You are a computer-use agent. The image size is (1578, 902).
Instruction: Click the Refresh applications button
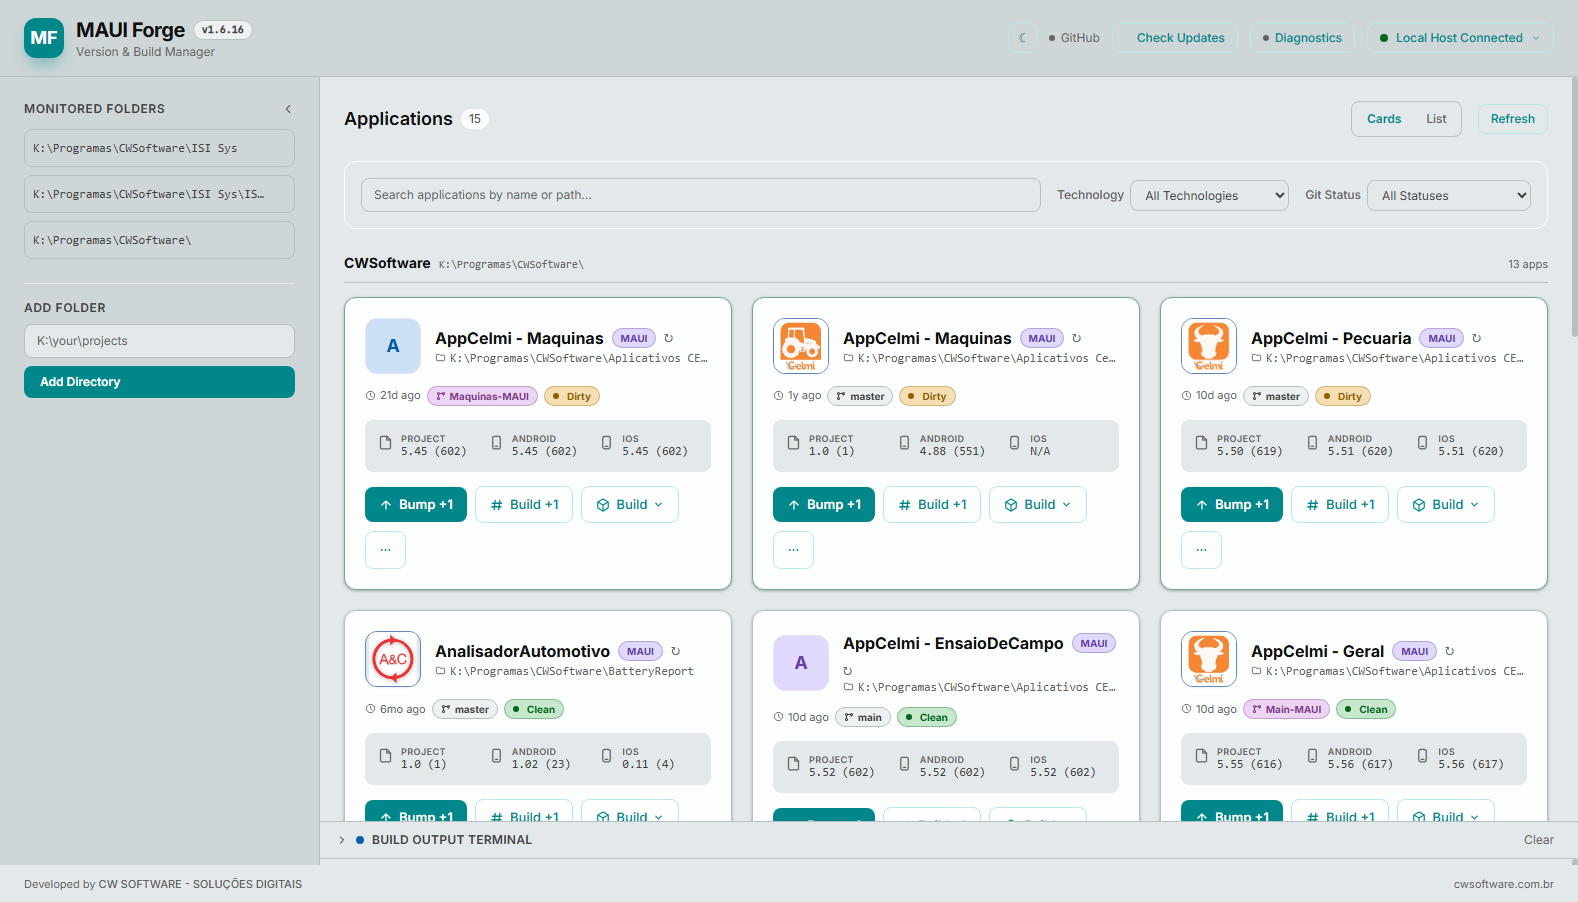pyautogui.click(x=1512, y=119)
